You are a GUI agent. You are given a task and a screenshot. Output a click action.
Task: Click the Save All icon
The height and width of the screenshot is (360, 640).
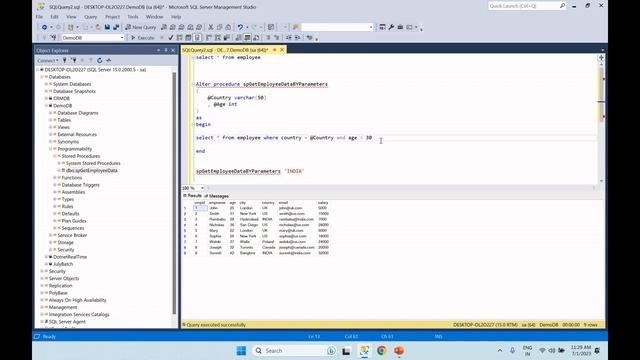[116, 27]
